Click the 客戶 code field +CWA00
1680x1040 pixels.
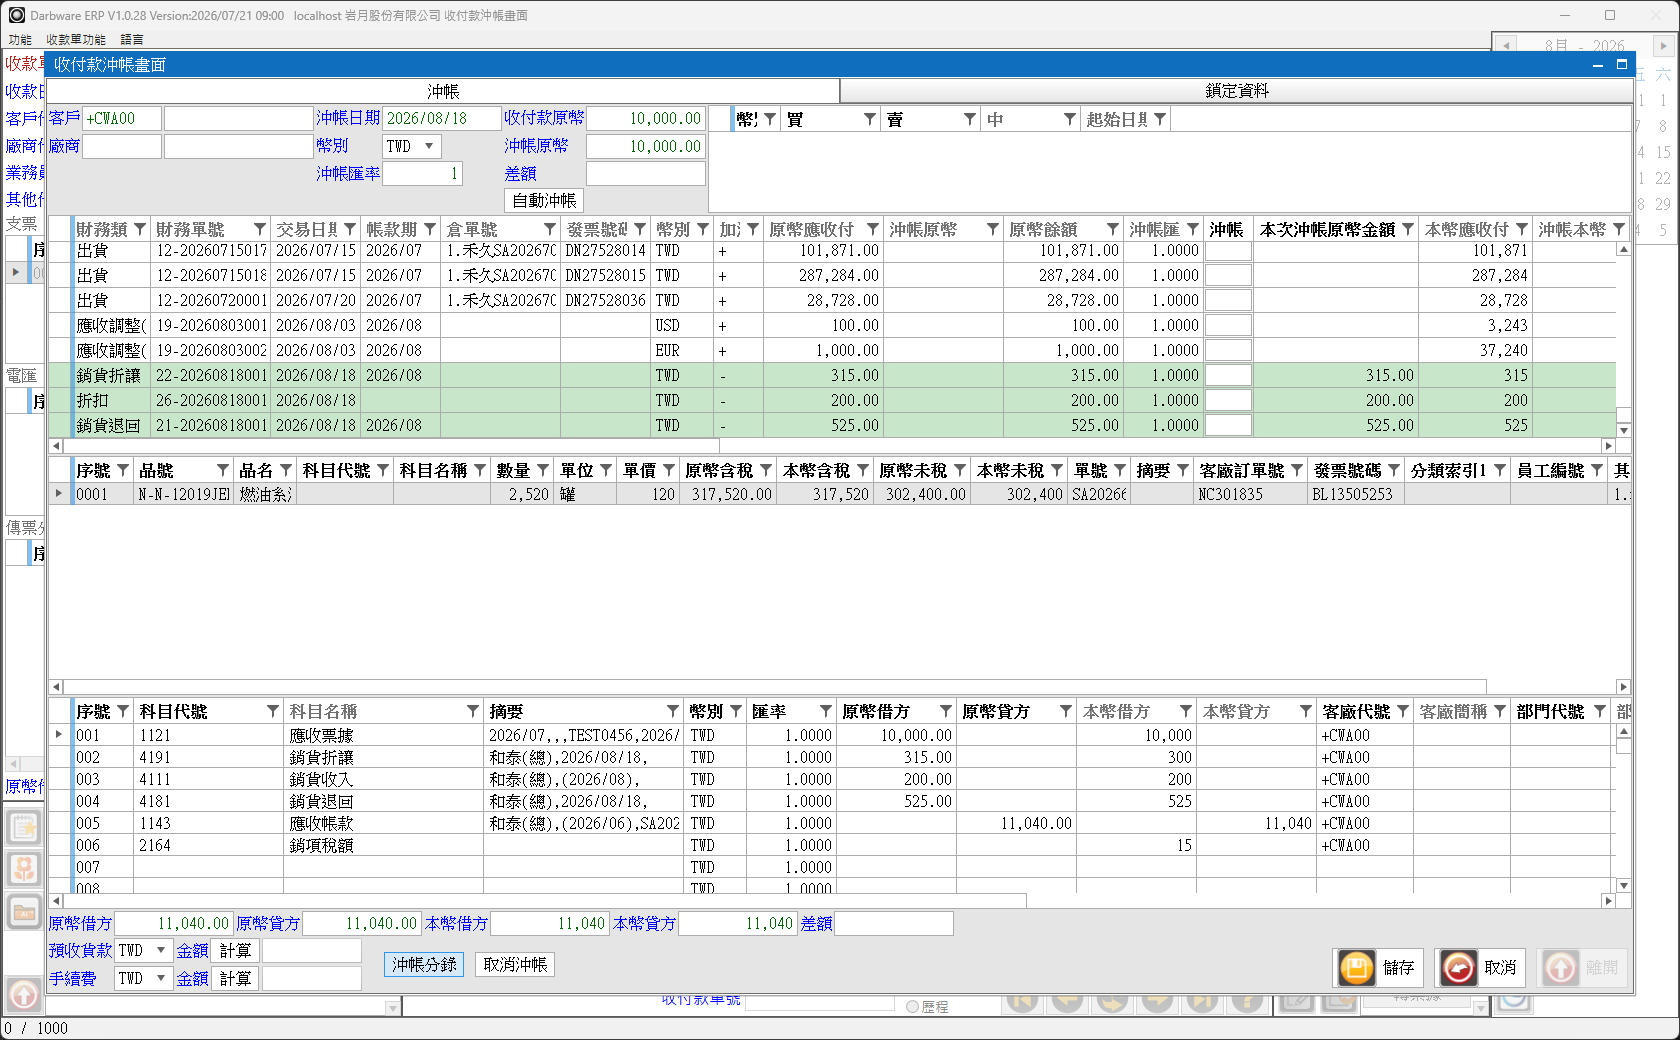[122, 118]
